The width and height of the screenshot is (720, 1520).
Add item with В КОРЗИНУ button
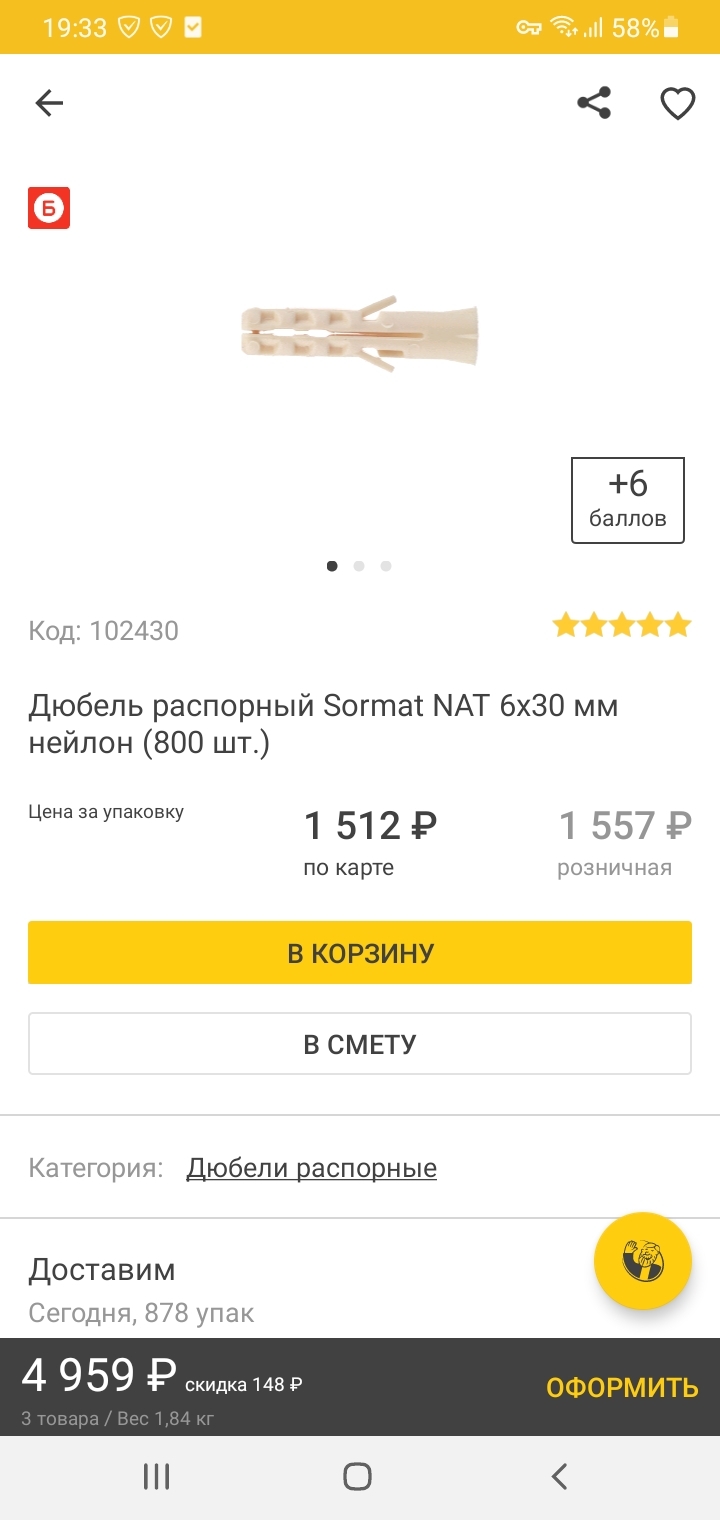point(360,952)
